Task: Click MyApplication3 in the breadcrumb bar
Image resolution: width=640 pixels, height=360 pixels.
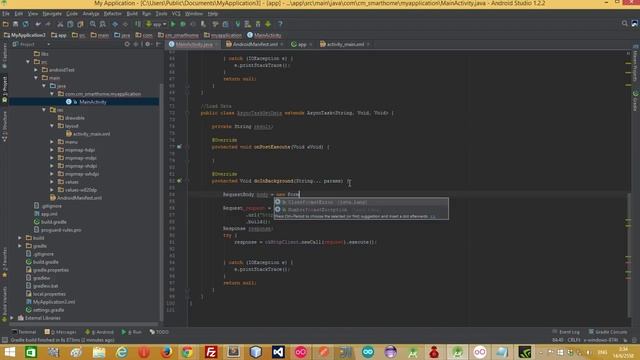Action: pos(25,35)
